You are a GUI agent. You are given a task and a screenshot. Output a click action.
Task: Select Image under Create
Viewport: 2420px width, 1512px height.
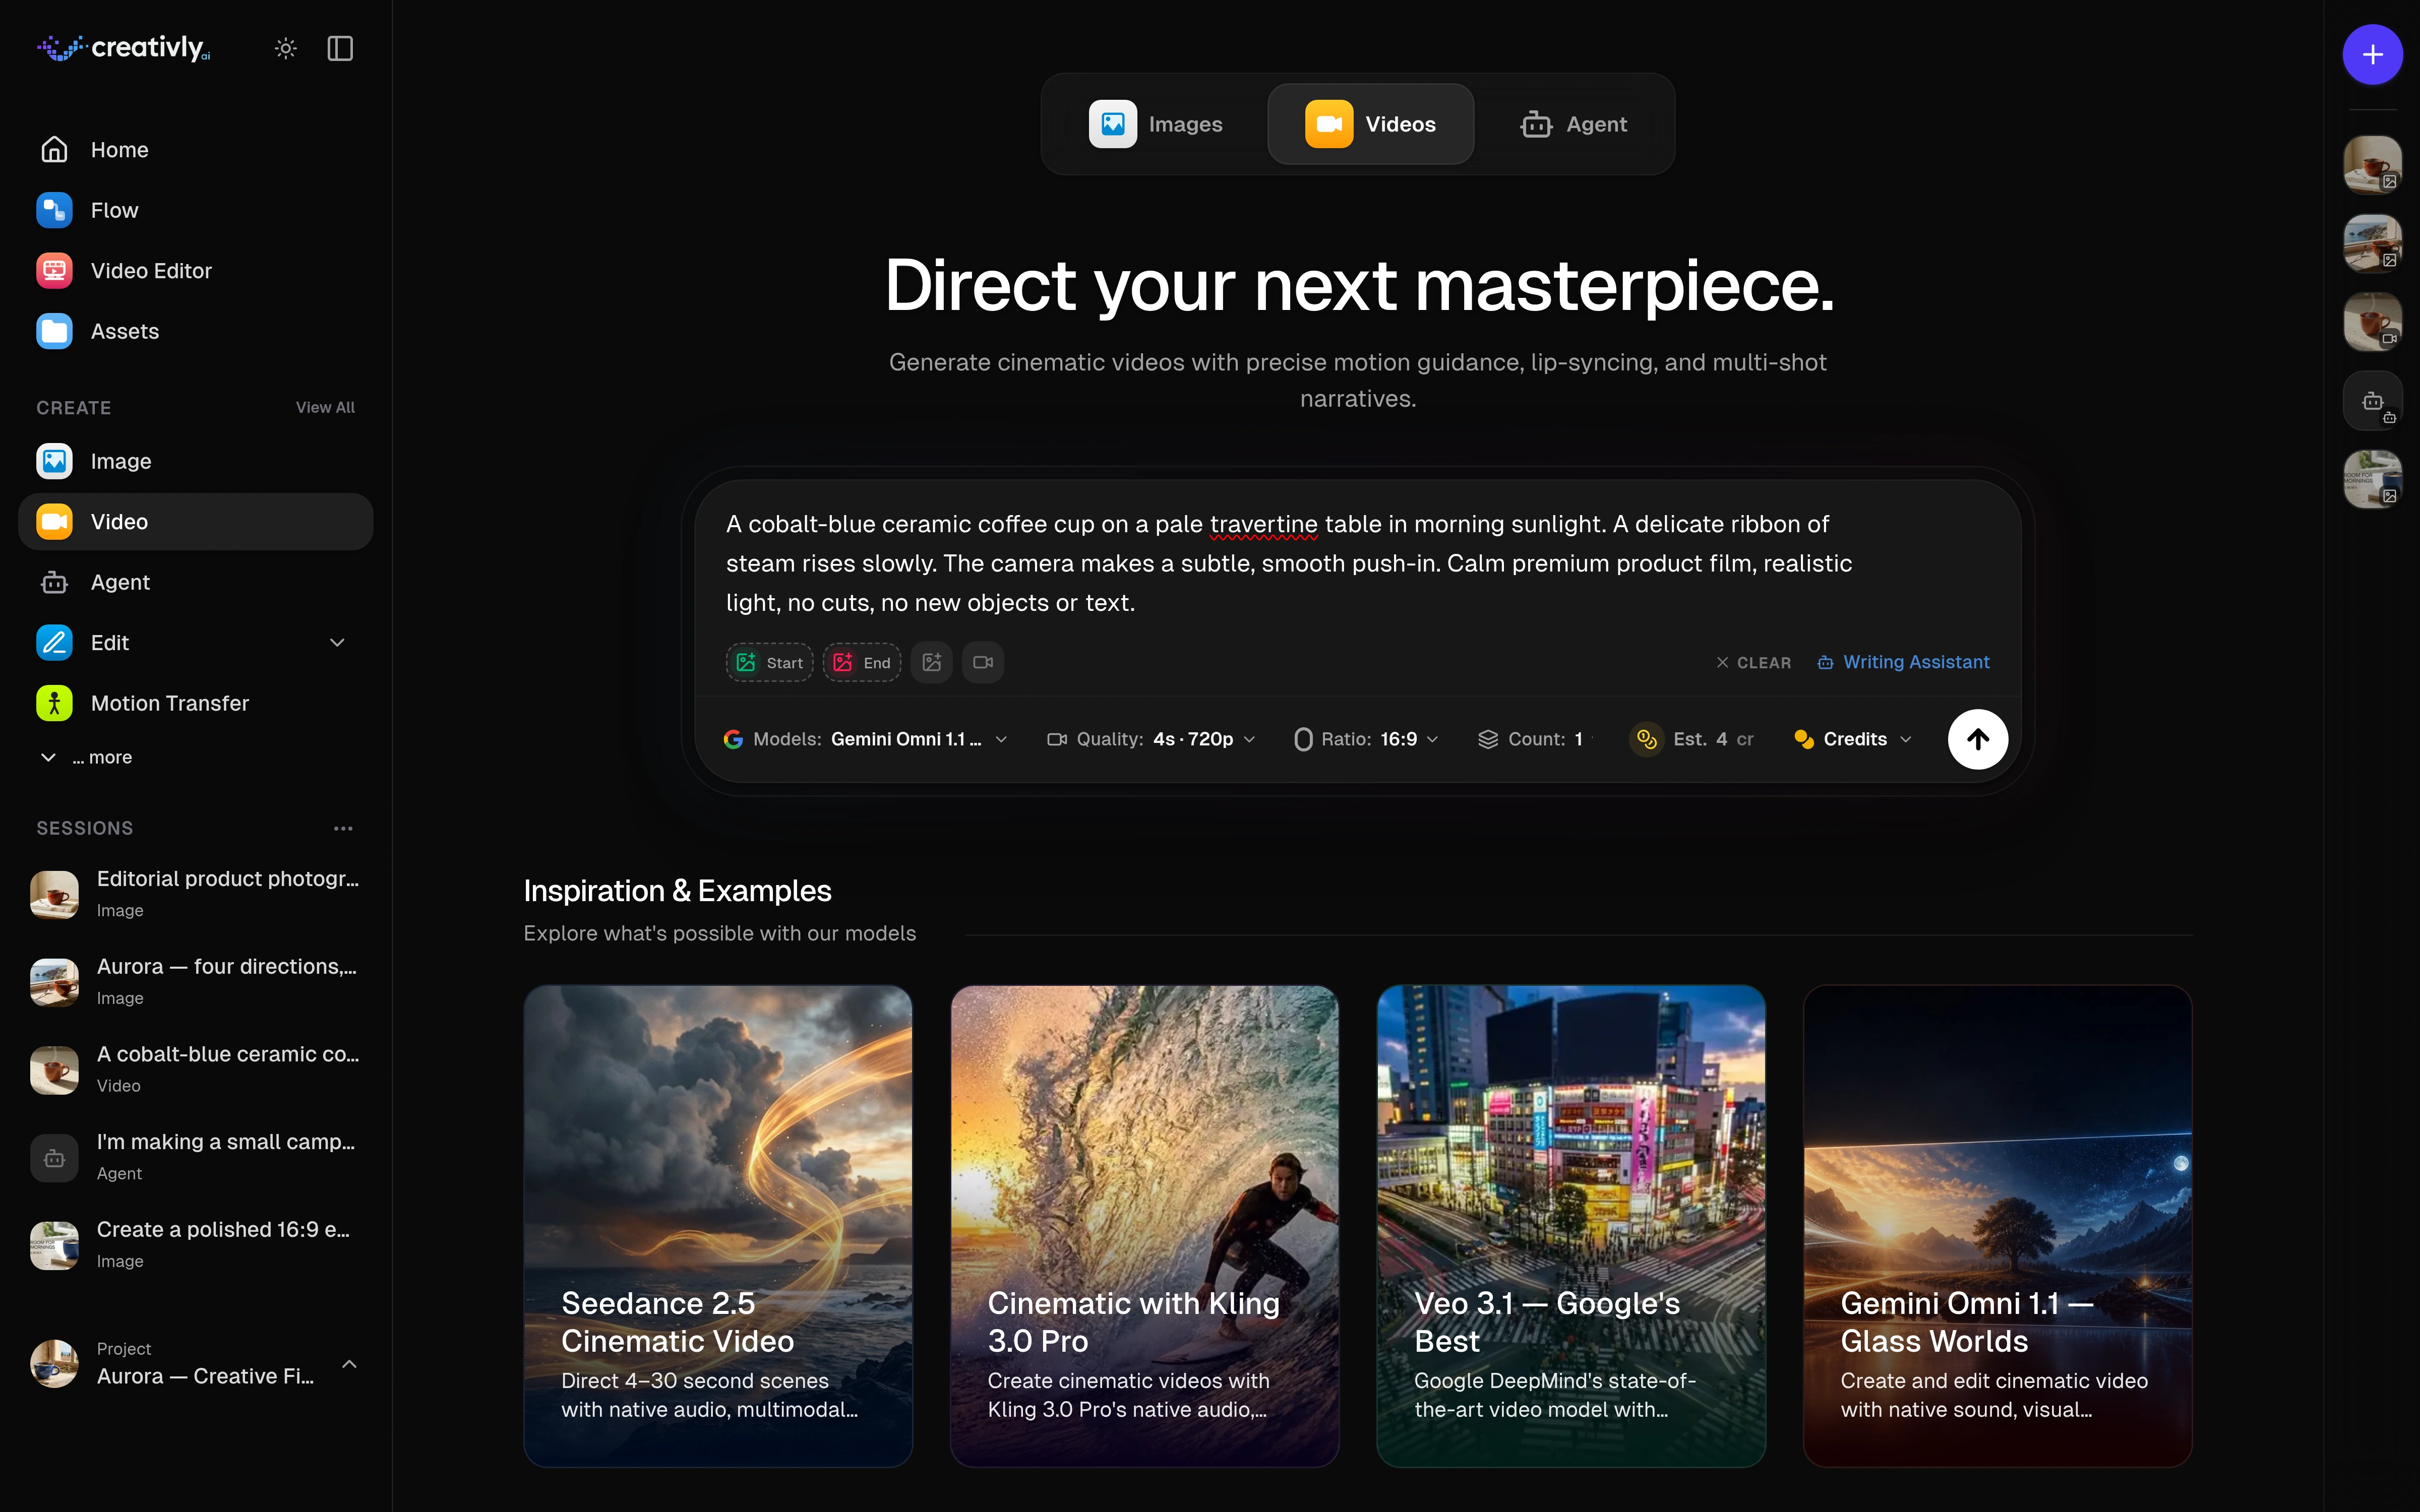195,461
